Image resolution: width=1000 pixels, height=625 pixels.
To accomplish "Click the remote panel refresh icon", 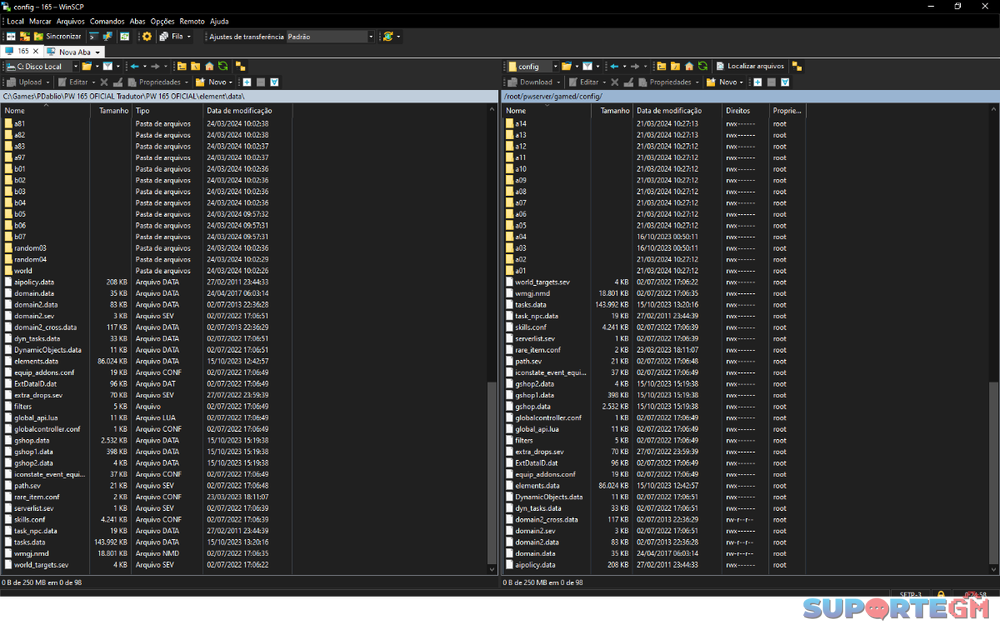I will click(x=702, y=67).
